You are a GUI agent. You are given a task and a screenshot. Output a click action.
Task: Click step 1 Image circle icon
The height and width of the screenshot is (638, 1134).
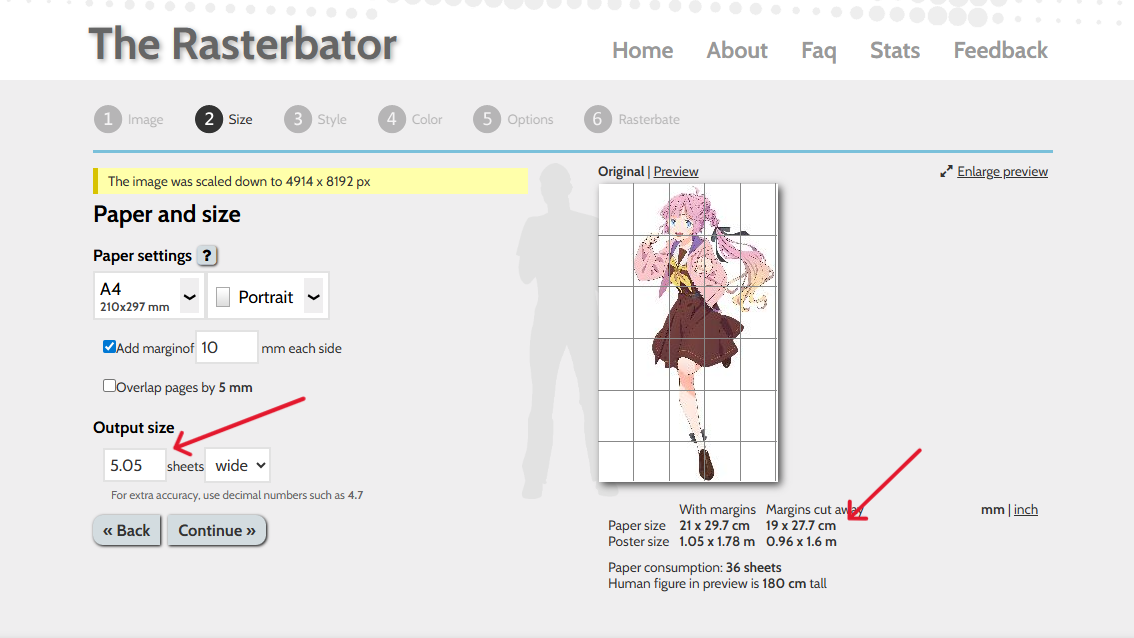point(108,119)
